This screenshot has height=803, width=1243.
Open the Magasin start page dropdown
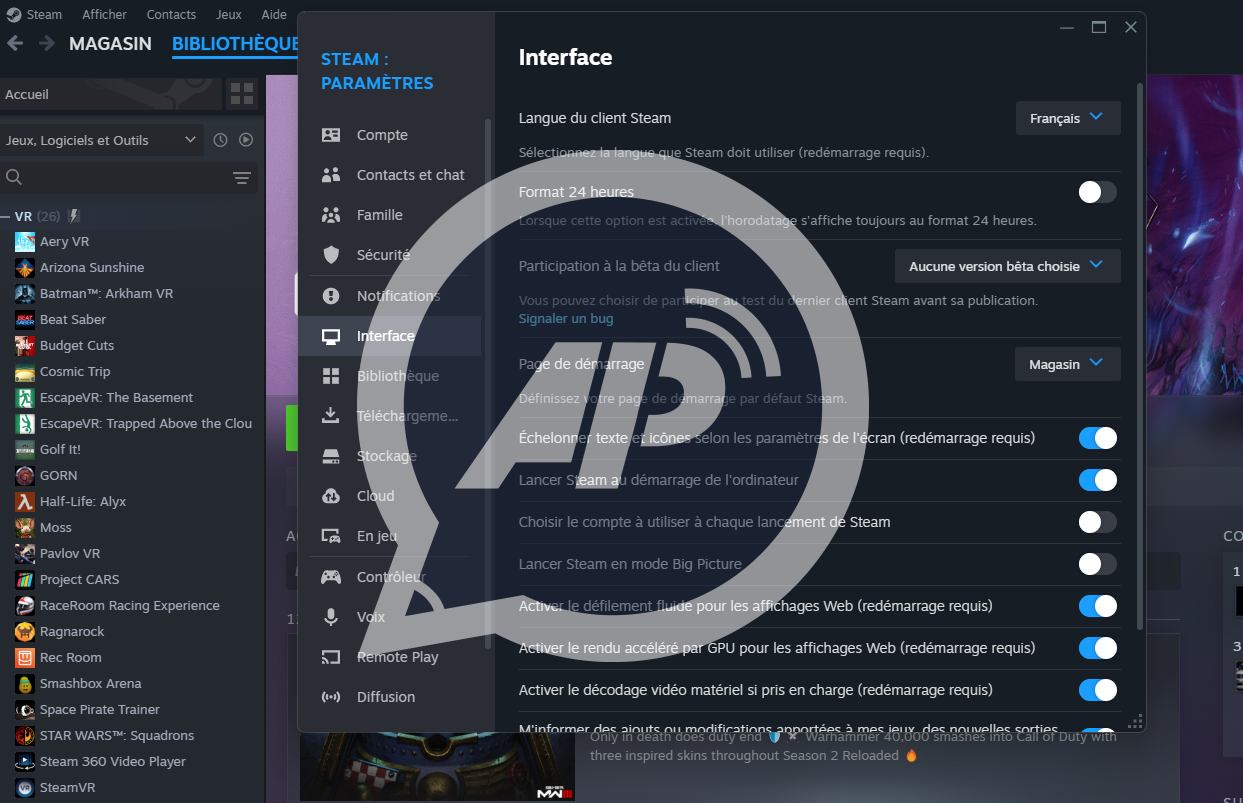(x=1067, y=364)
